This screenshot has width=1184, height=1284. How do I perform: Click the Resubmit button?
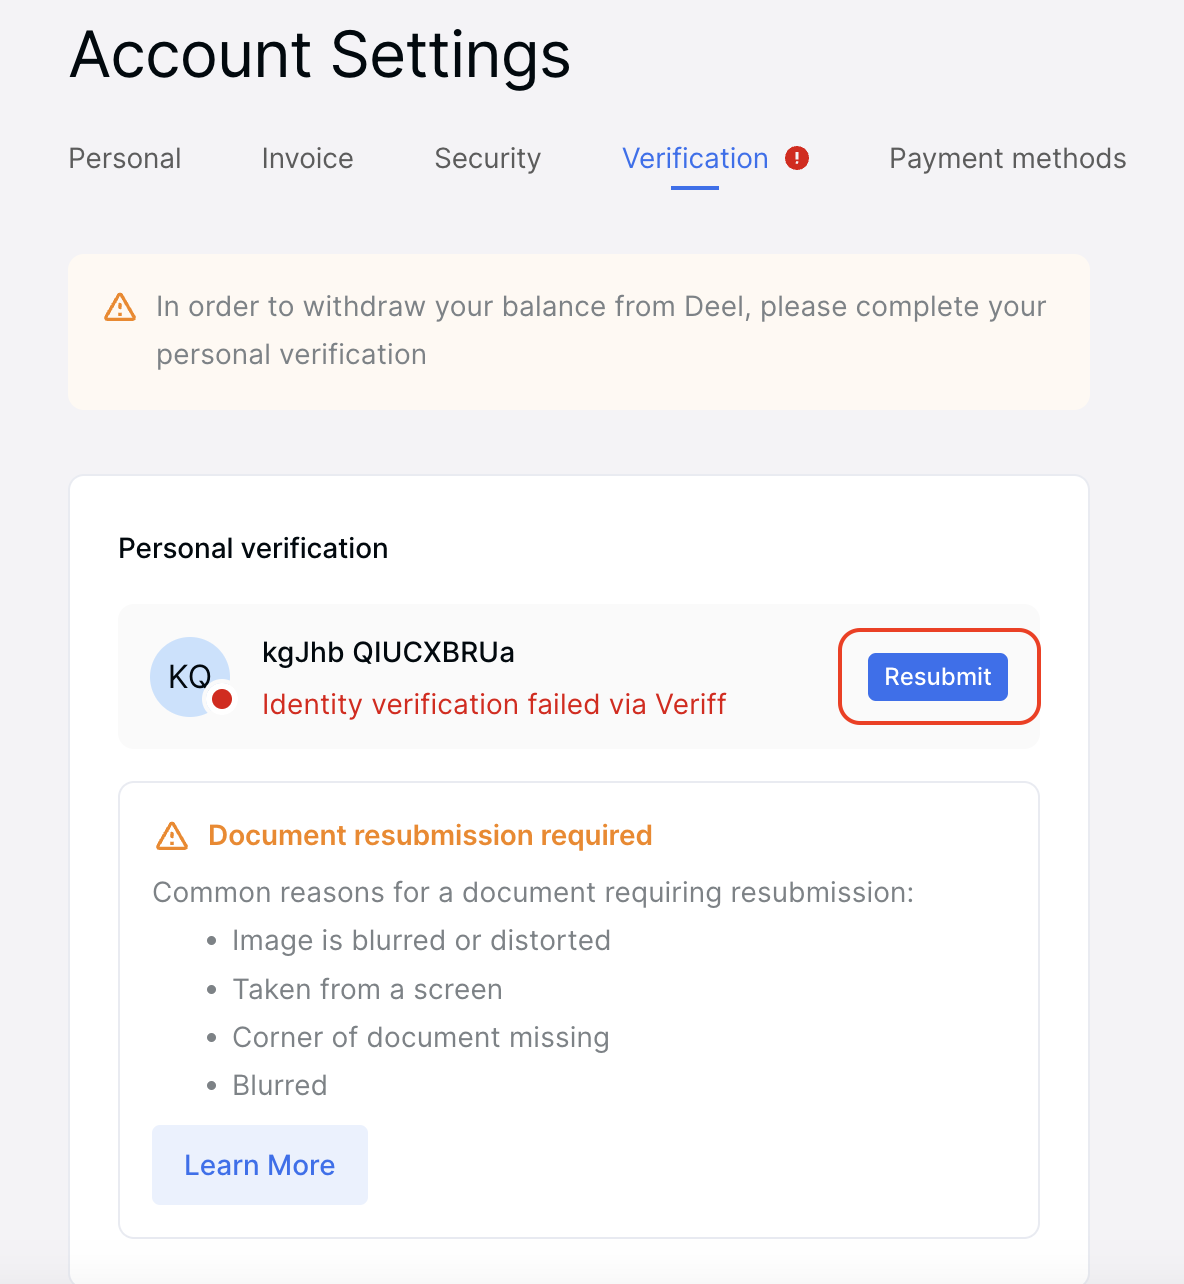pos(937,677)
